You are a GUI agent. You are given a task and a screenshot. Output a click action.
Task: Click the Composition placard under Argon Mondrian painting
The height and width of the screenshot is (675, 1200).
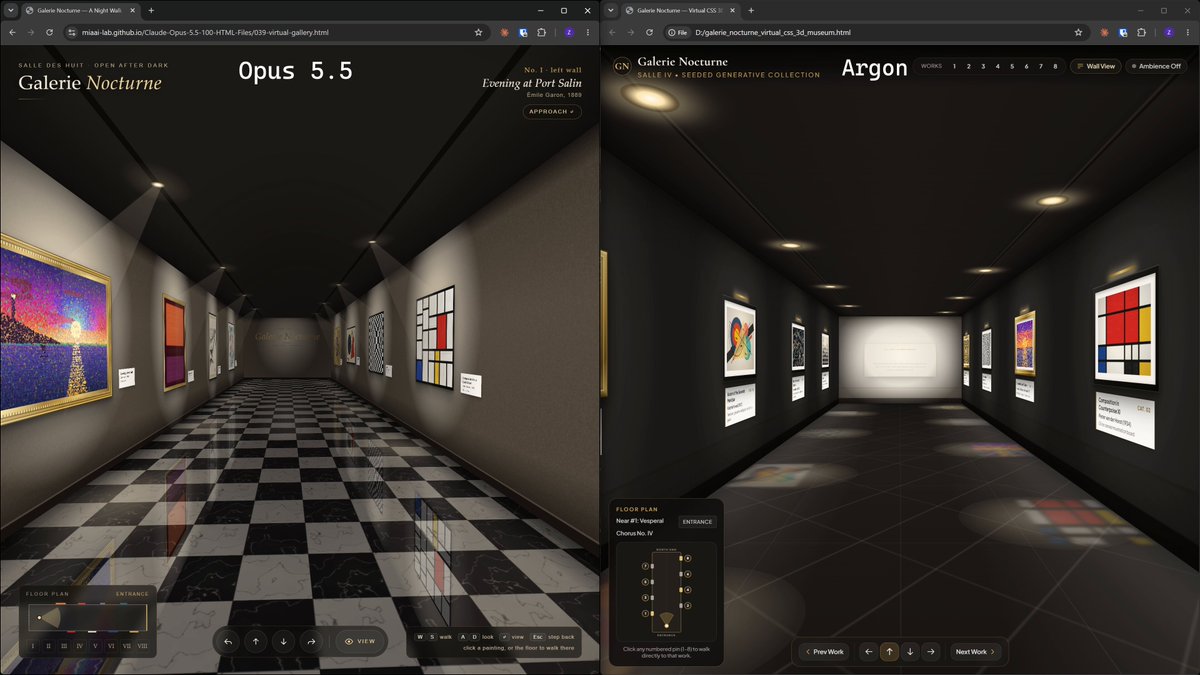1126,421
